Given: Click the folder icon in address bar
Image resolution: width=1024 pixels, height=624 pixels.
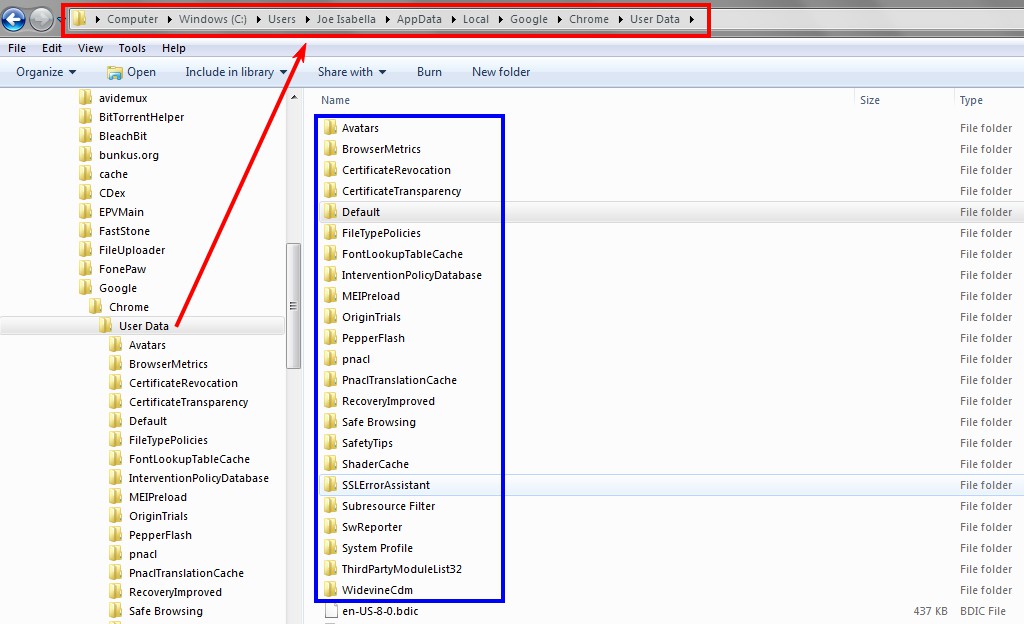Looking at the screenshot, I should click(x=79, y=19).
